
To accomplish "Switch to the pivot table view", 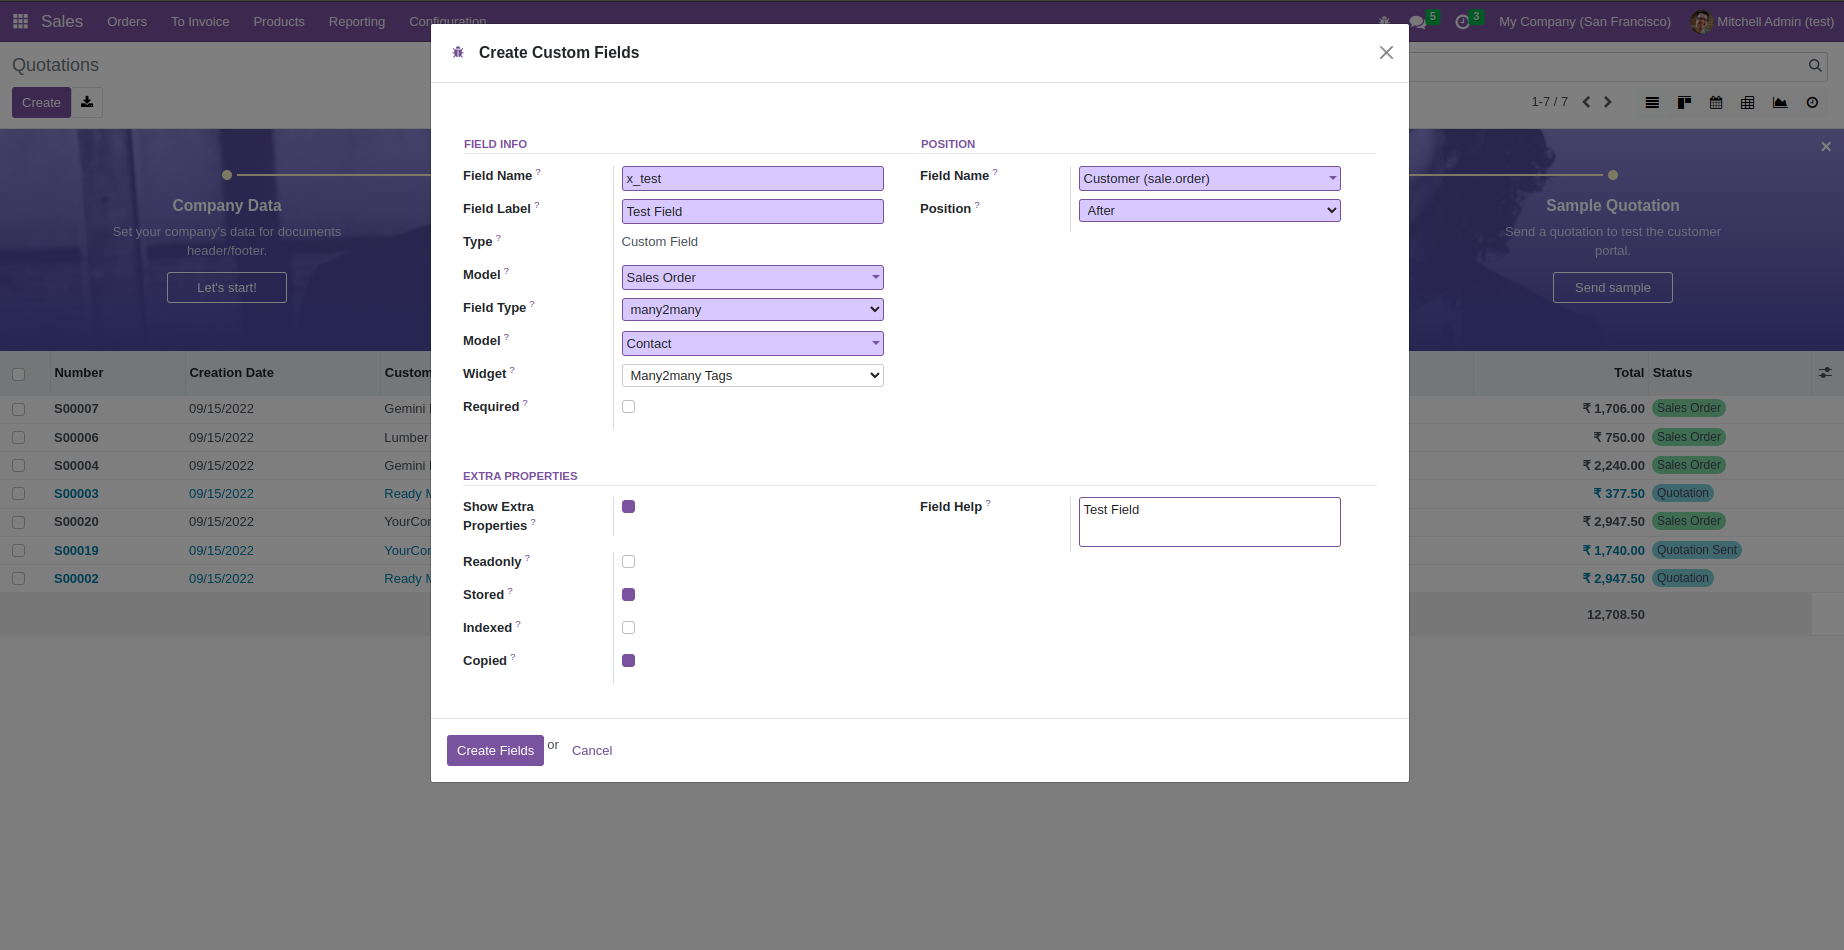I will click(1748, 103).
